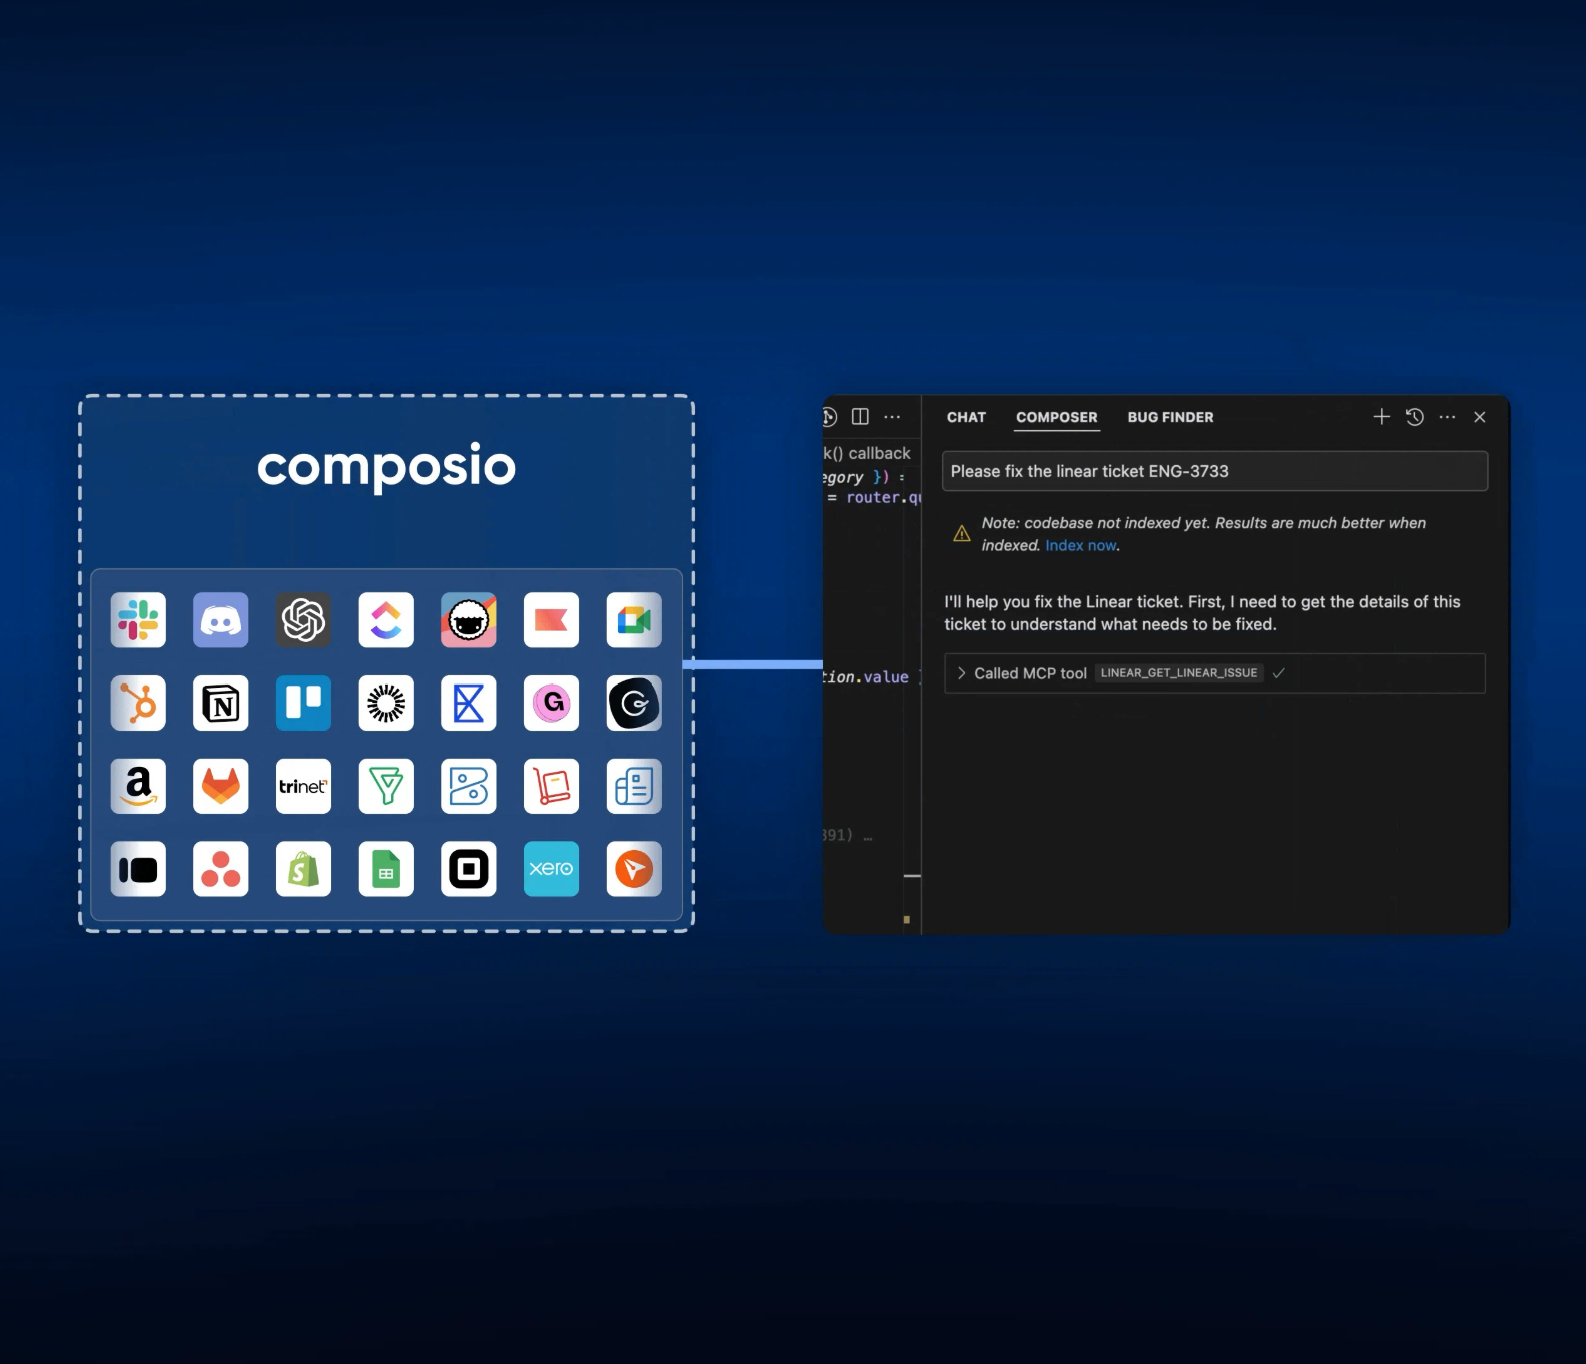This screenshot has width=1586, height=1364.
Task: Open composer panel more options menu
Action: pos(1447,417)
